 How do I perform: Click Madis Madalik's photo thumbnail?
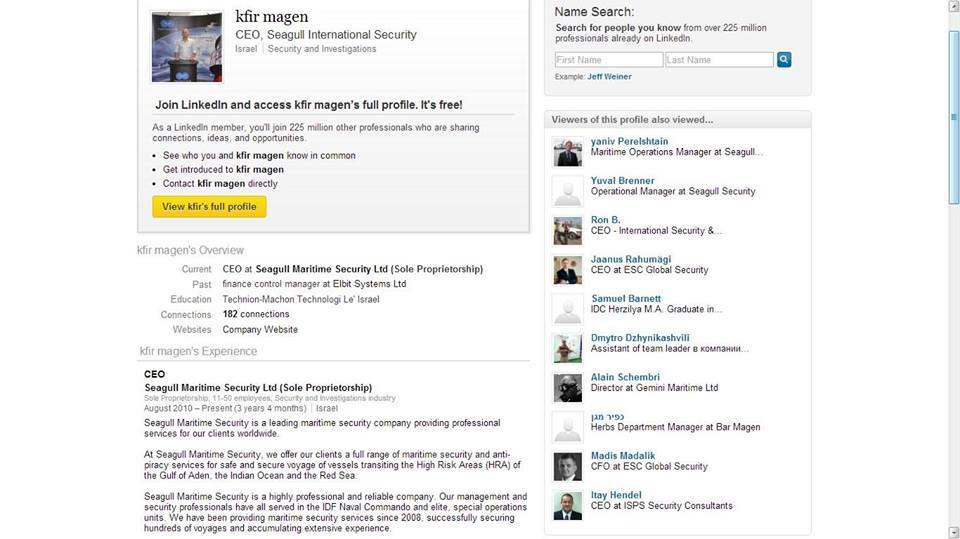tap(567, 466)
